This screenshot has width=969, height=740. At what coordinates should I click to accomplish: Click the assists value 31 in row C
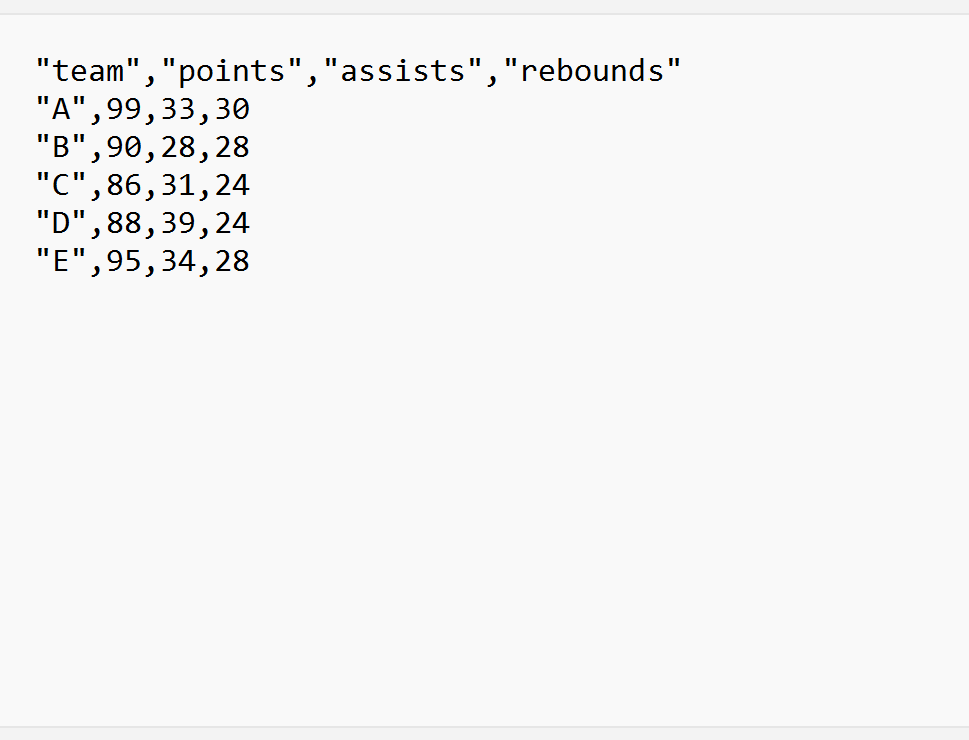pos(178,185)
